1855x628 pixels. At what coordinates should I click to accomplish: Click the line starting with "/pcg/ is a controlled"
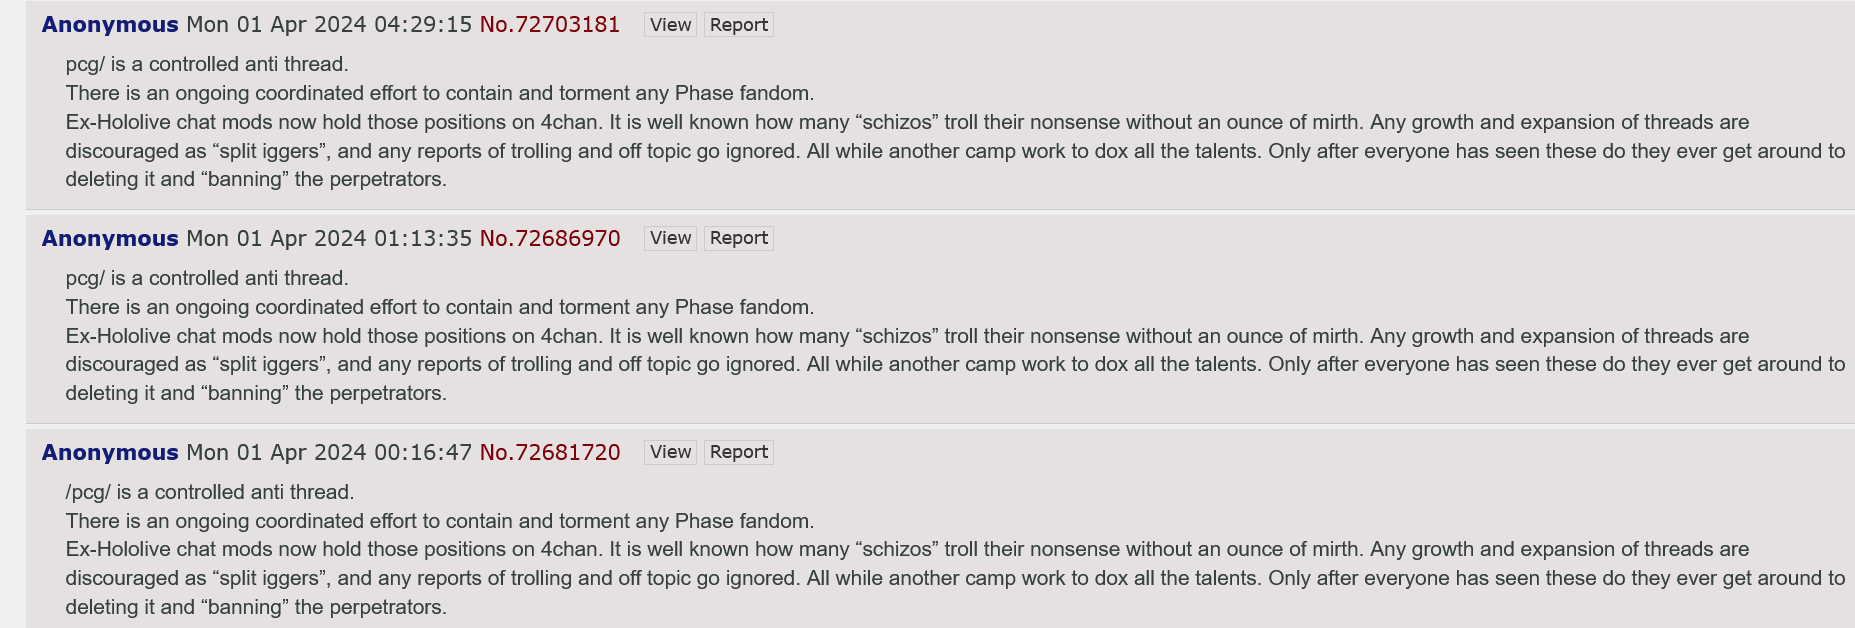click(210, 492)
